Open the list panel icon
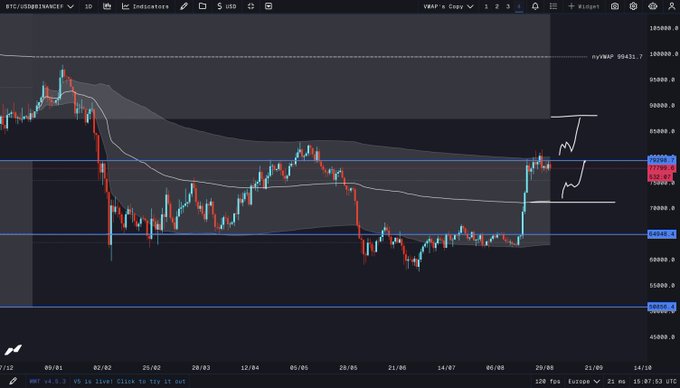Viewport: 680px width, 388px height. click(x=553, y=6)
